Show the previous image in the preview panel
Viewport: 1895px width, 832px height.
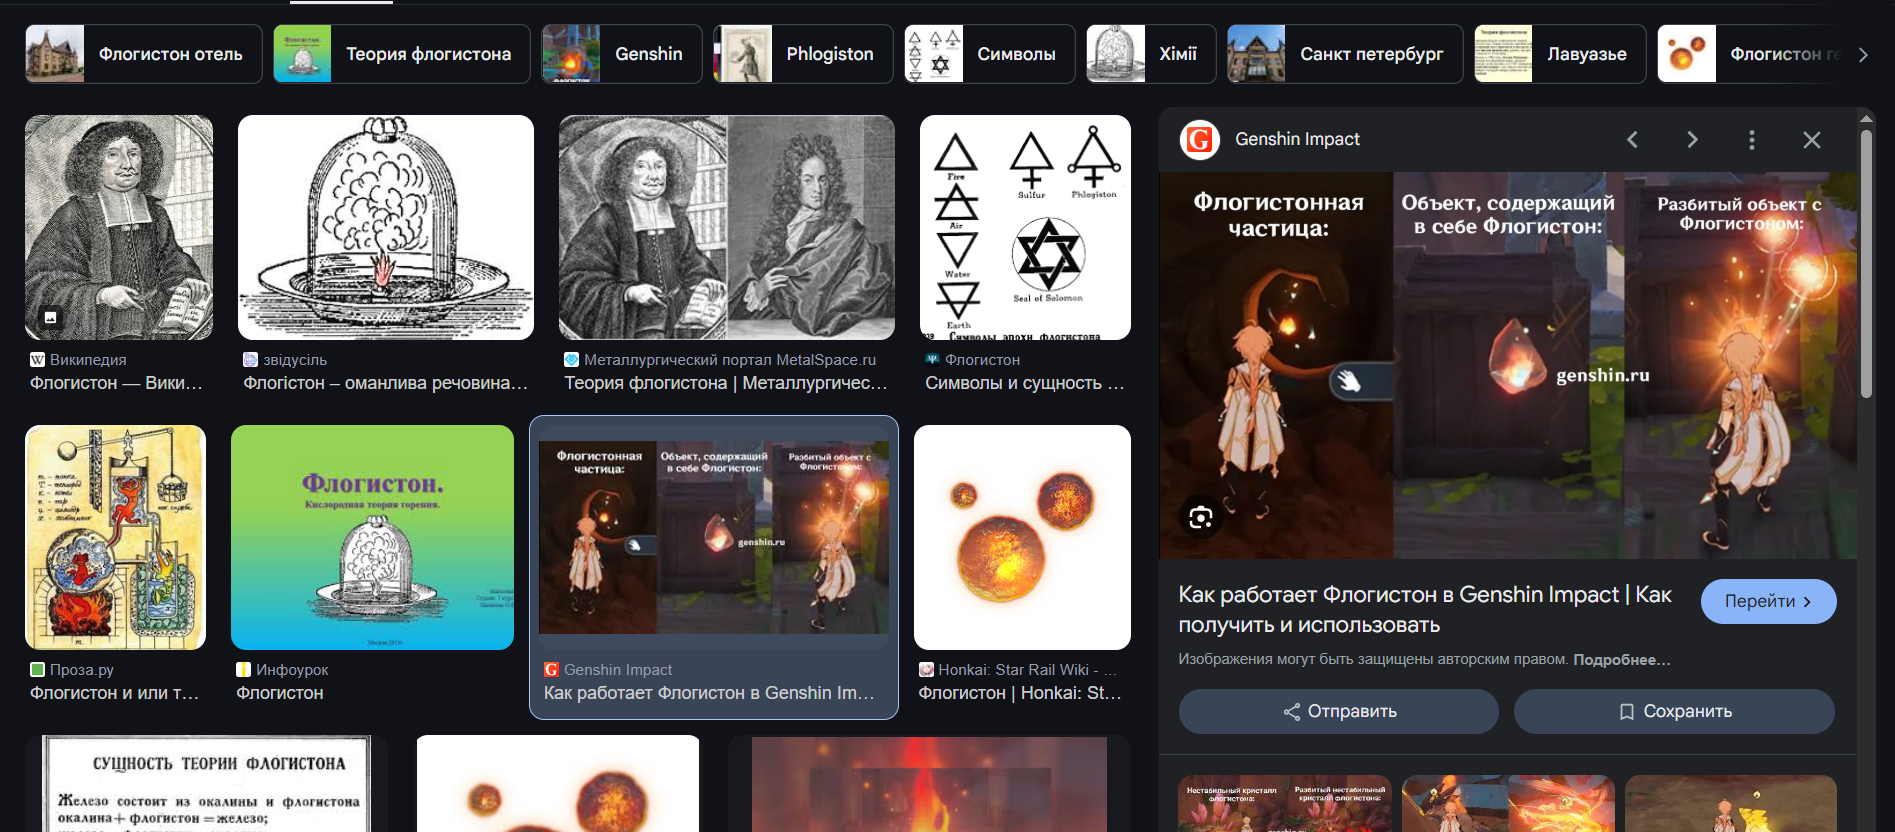click(x=1632, y=140)
